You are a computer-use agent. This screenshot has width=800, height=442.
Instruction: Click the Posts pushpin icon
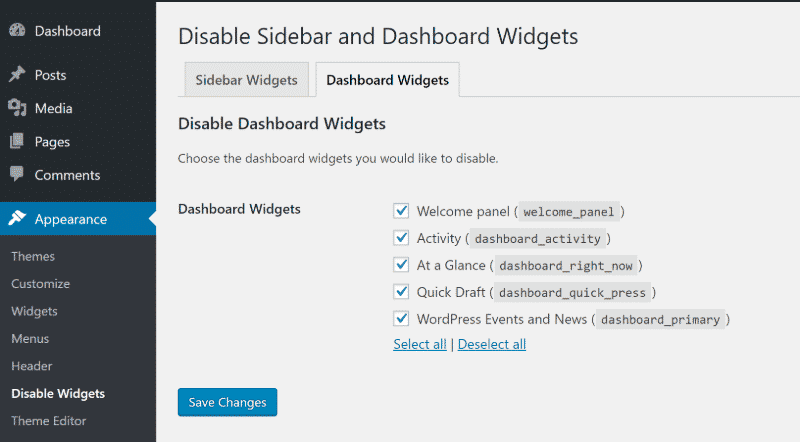17,75
